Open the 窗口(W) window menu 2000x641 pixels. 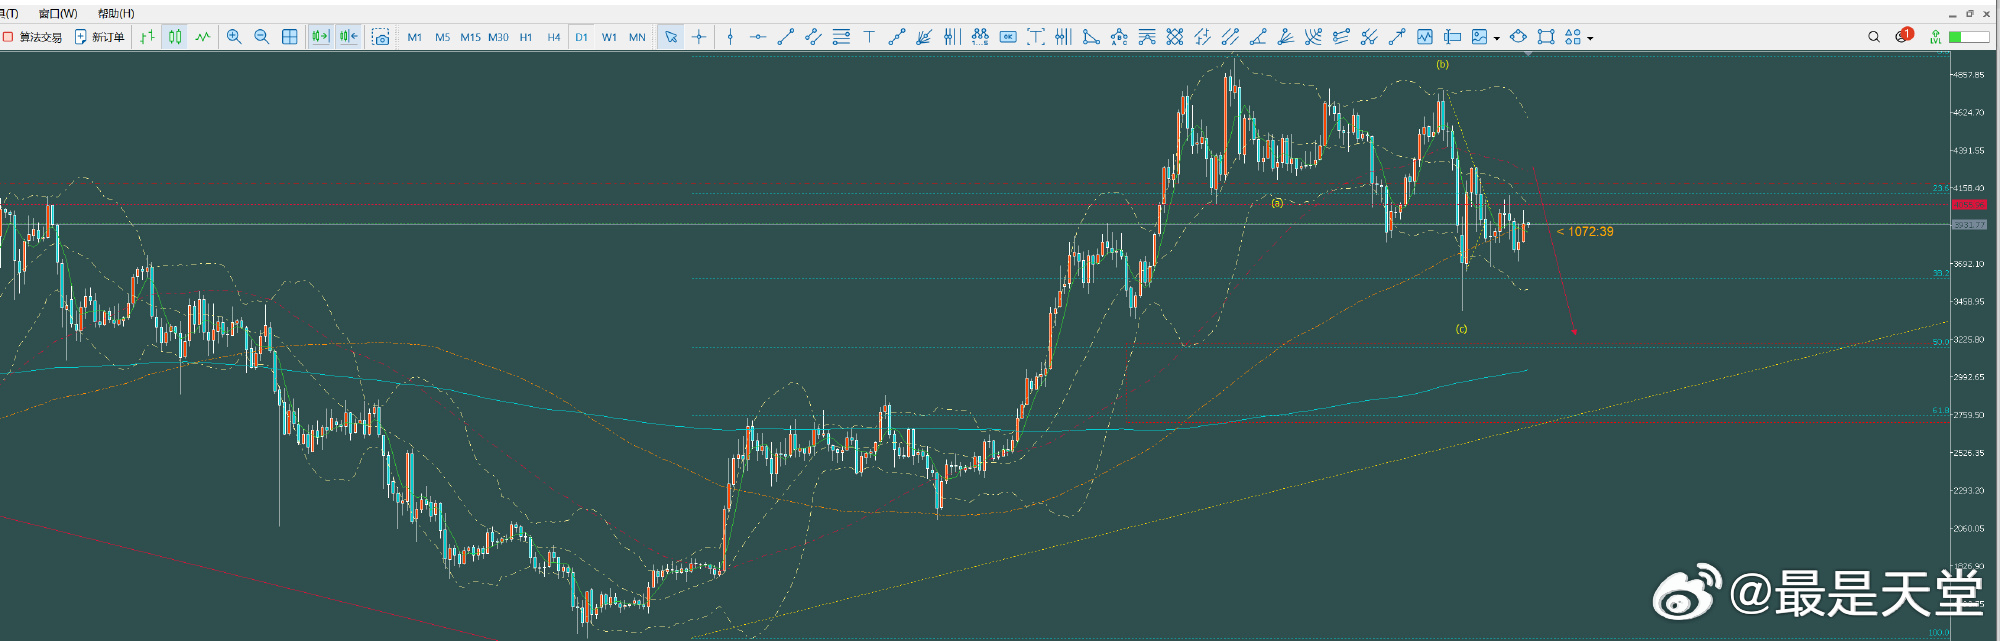pyautogui.click(x=58, y=13)
